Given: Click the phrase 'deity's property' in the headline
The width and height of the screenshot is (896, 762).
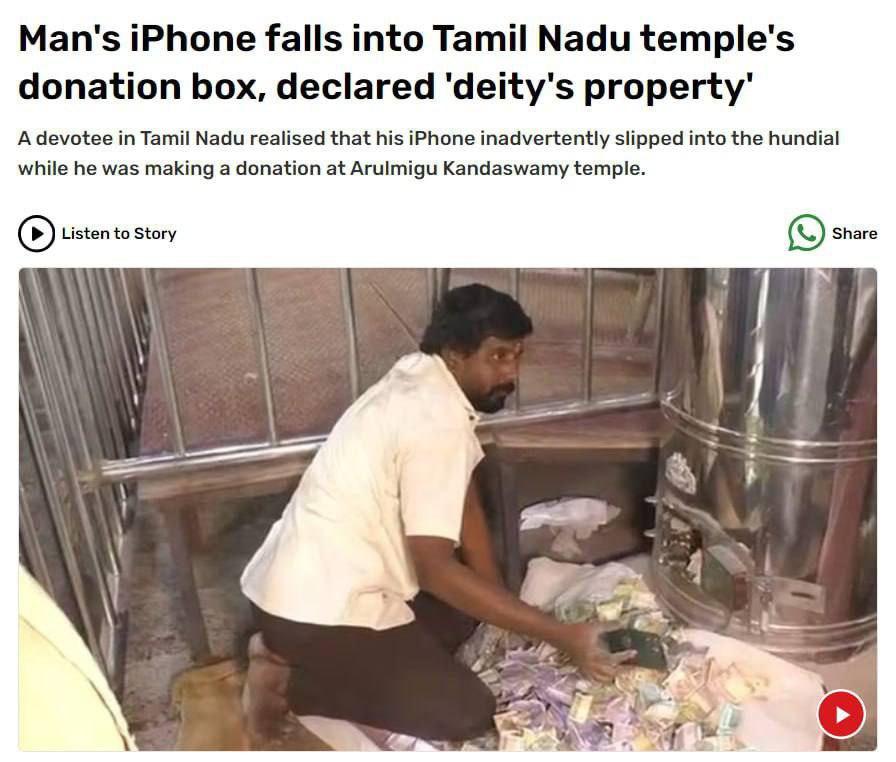Looking at the screenshot, I should pyautogui.click(x=600, y=87).
